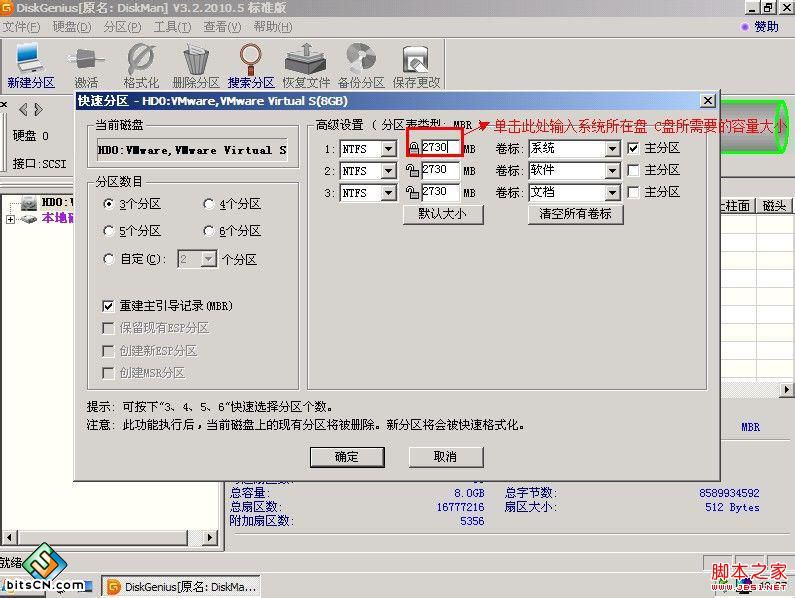The height and width of the screenshot is (598, 795).
Task: Toggle lock icon for partition 3 size
Action: tap(412, 192)
